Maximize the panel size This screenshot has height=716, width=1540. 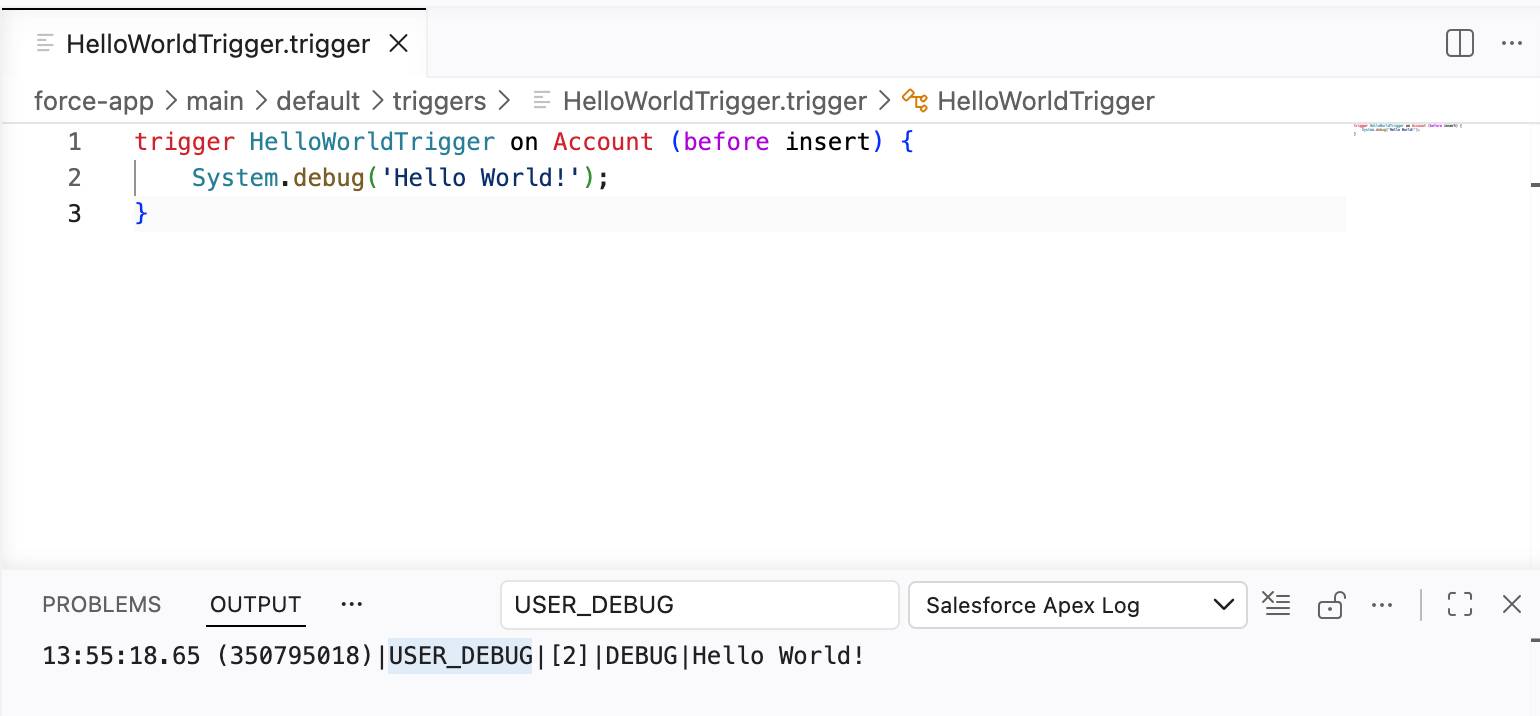click(x=1460, y=604)
